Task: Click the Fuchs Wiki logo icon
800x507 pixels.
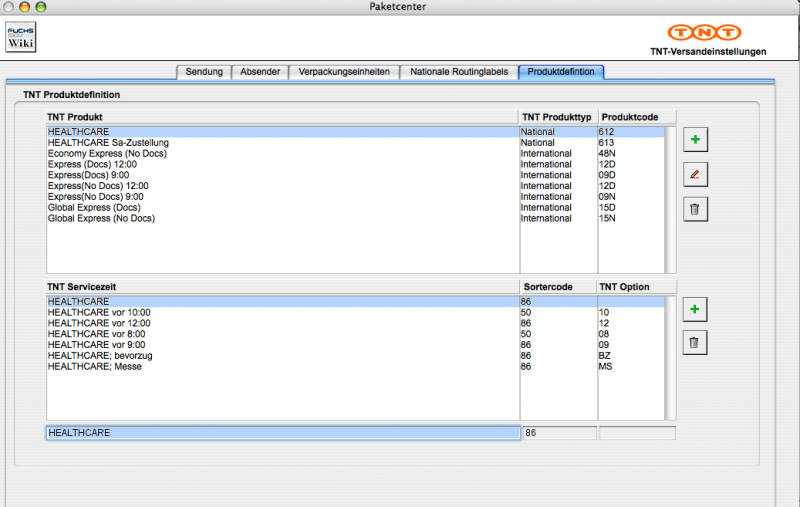Action: pyautogui.click(x=21, y=38)
